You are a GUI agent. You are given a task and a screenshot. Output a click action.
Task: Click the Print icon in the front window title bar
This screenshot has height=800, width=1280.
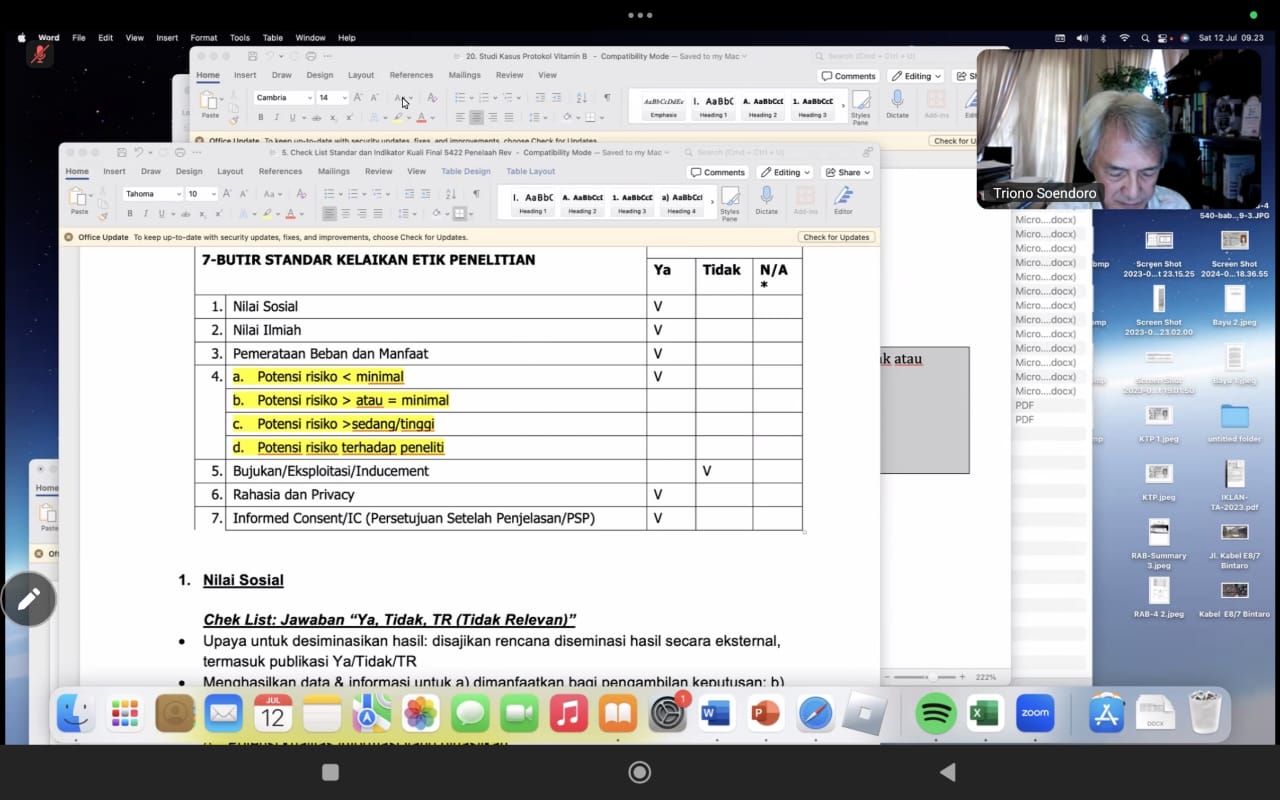tap(180, 153)
